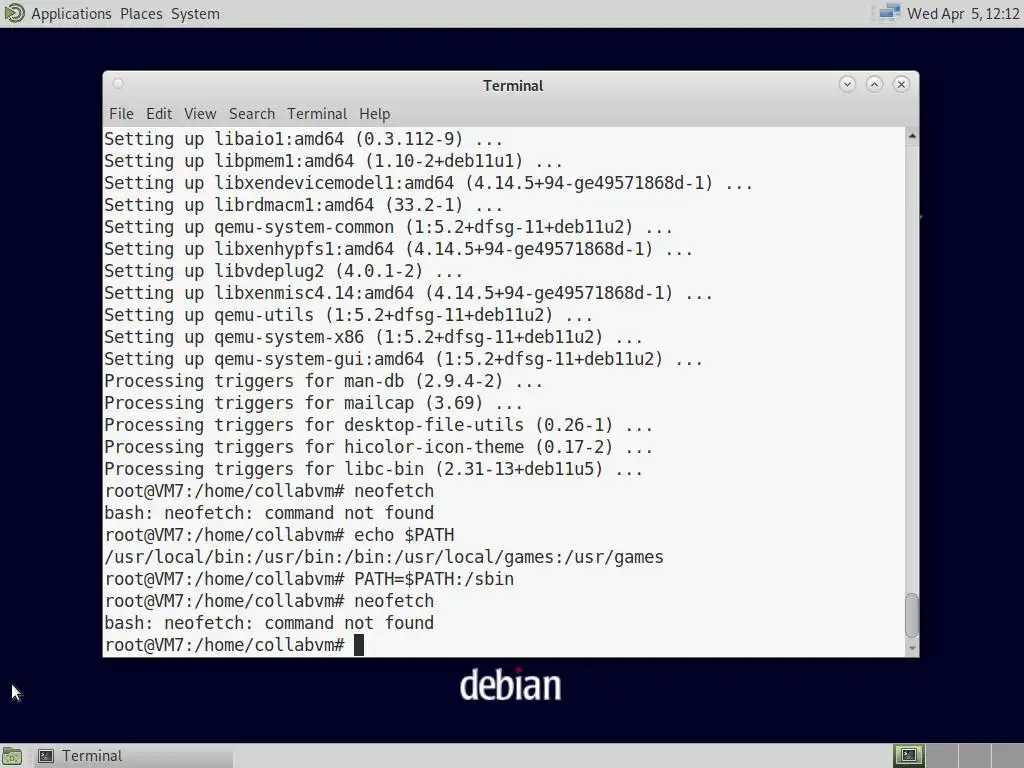The width and height of the screenshot is (1024, 768).
Task: Open the Terminal Edit menu
Action: click(159, 114)
